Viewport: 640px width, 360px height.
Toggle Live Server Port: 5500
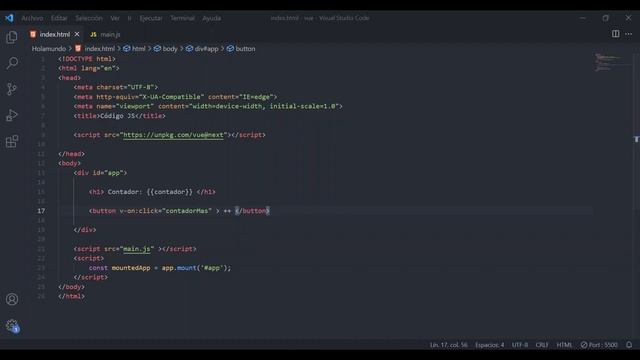coord(599,345)
